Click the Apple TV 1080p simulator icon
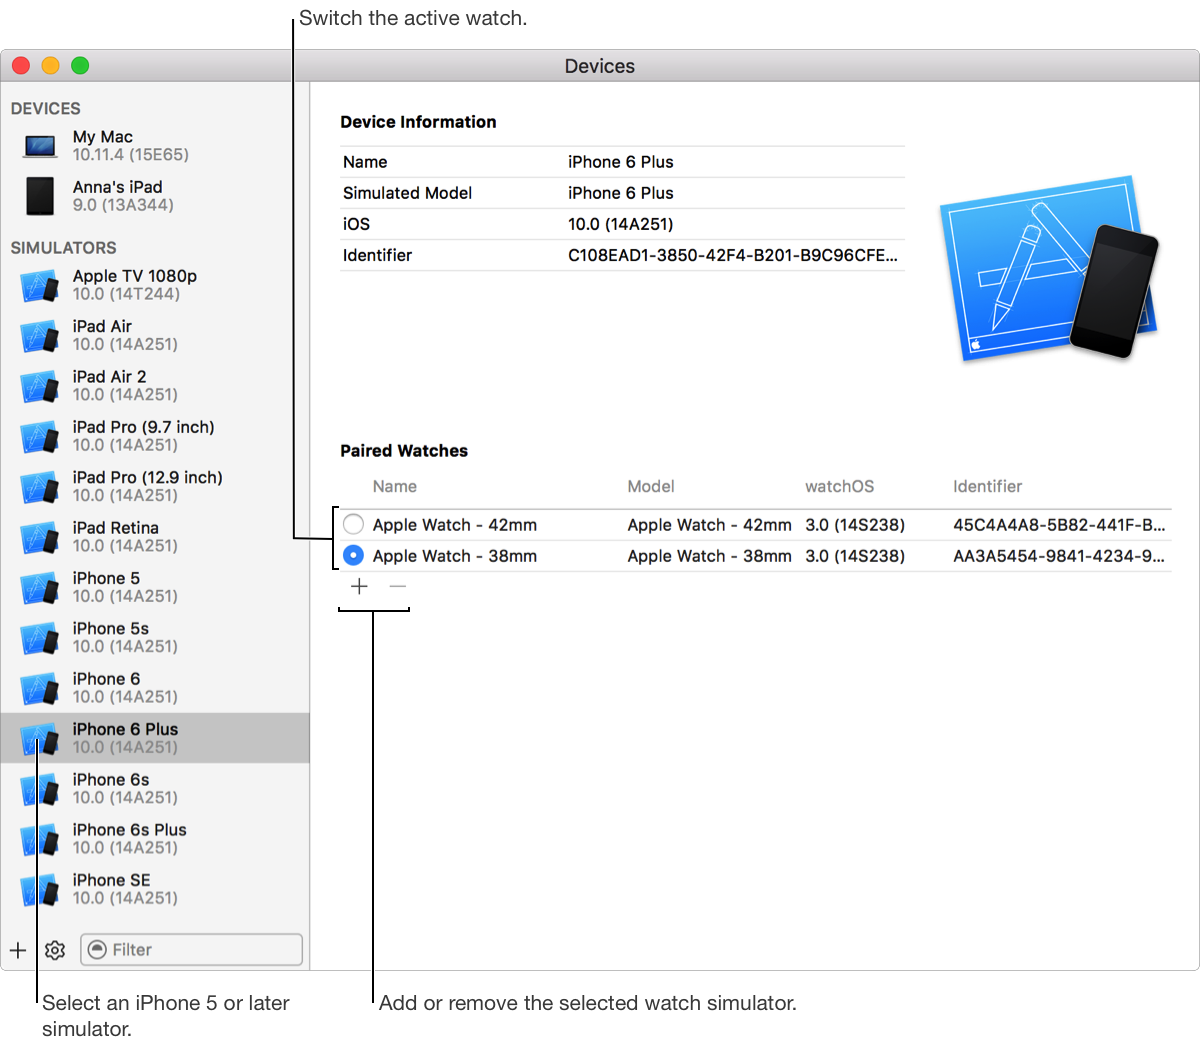The width and height of the screenshot is (1200, 1047). coord(40,286)
